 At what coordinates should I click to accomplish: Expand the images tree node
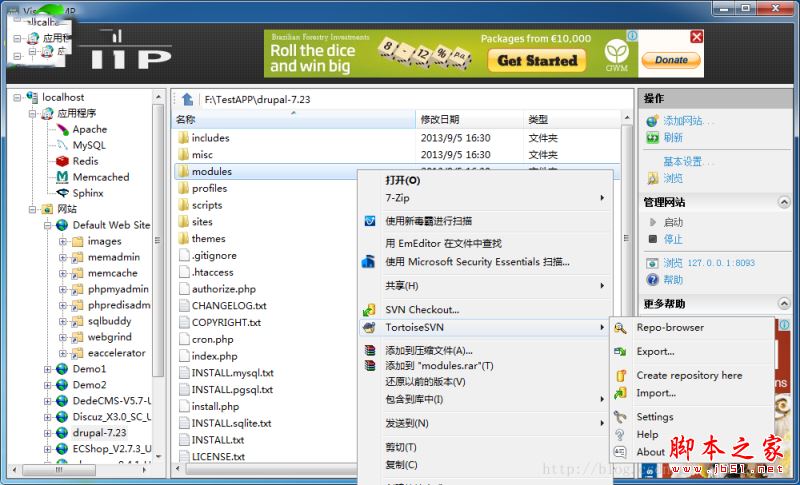pos(63,241)
